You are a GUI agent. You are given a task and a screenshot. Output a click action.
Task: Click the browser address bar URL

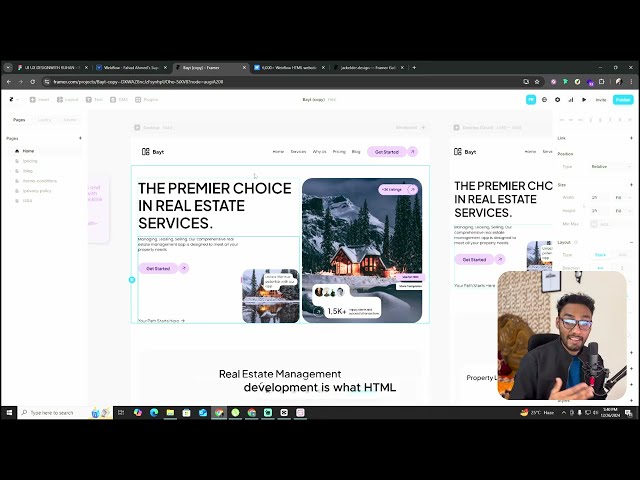point(138,82)
